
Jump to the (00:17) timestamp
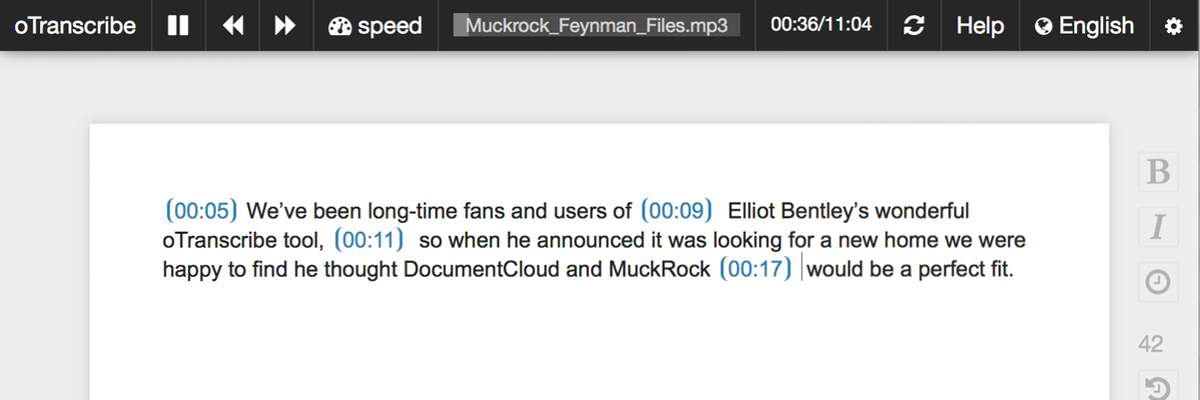click(x=756, y=269)
